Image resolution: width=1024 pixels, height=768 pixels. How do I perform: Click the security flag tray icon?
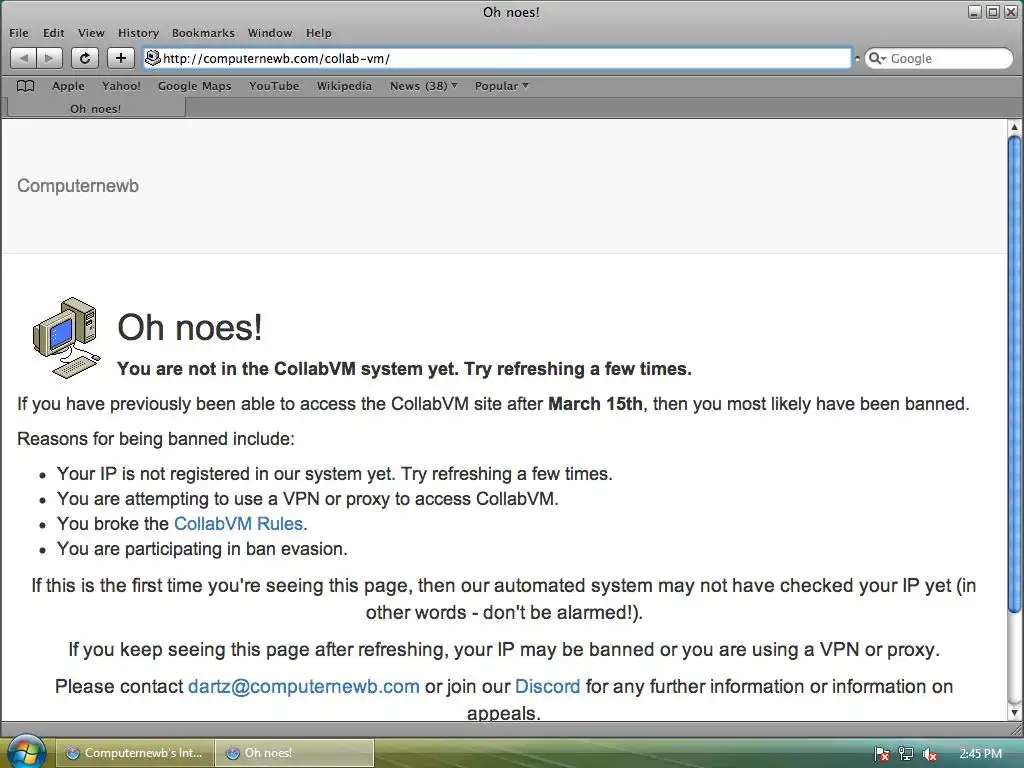(882, 754)
